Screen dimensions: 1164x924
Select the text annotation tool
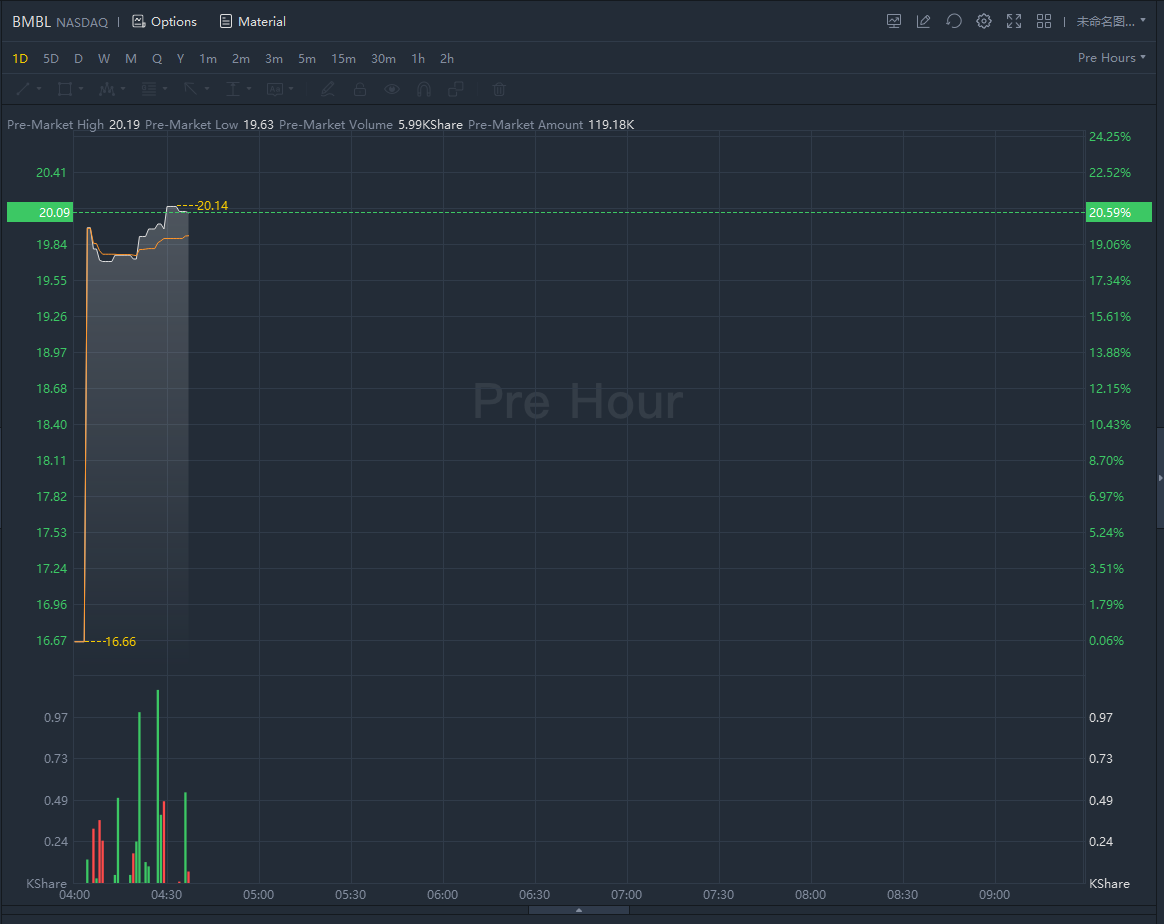[x=275, y=89]
